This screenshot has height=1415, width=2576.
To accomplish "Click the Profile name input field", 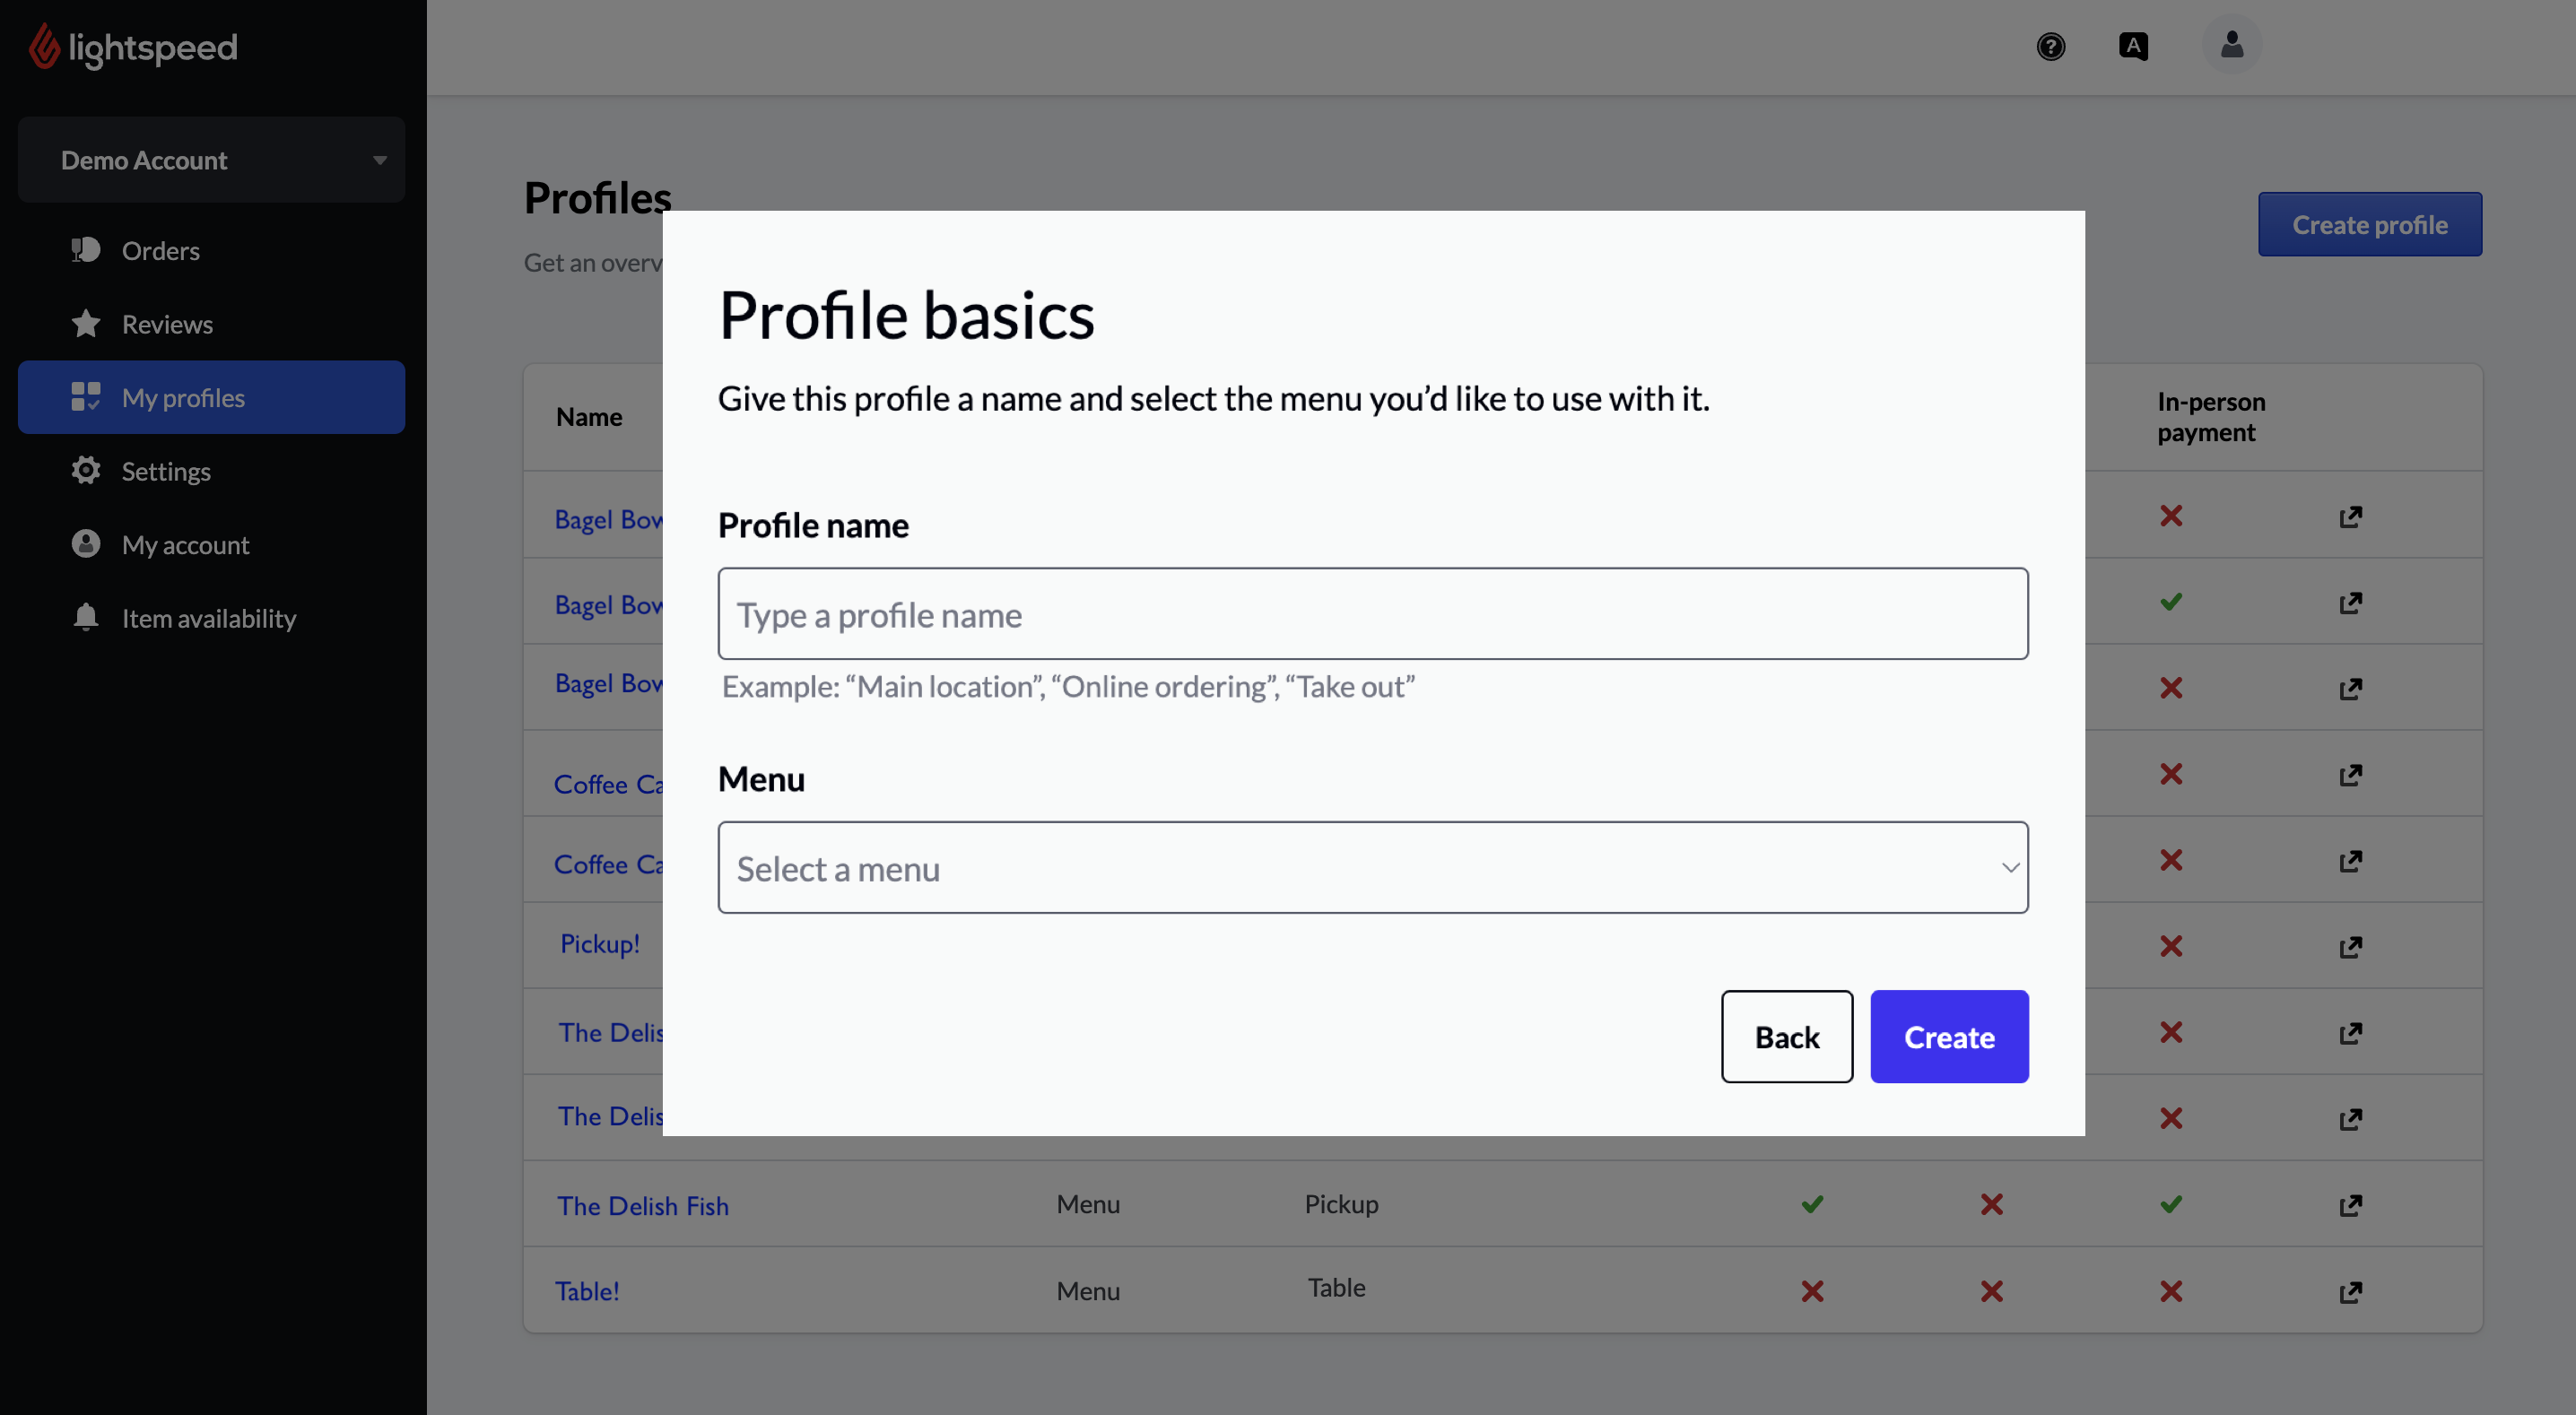I will point(1373,612).
